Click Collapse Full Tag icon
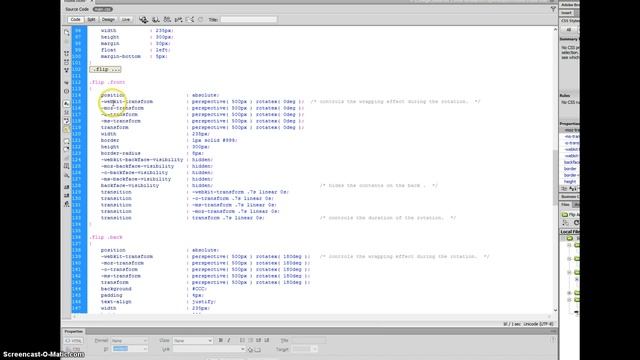640x360 pixels. tap(67, 53)
